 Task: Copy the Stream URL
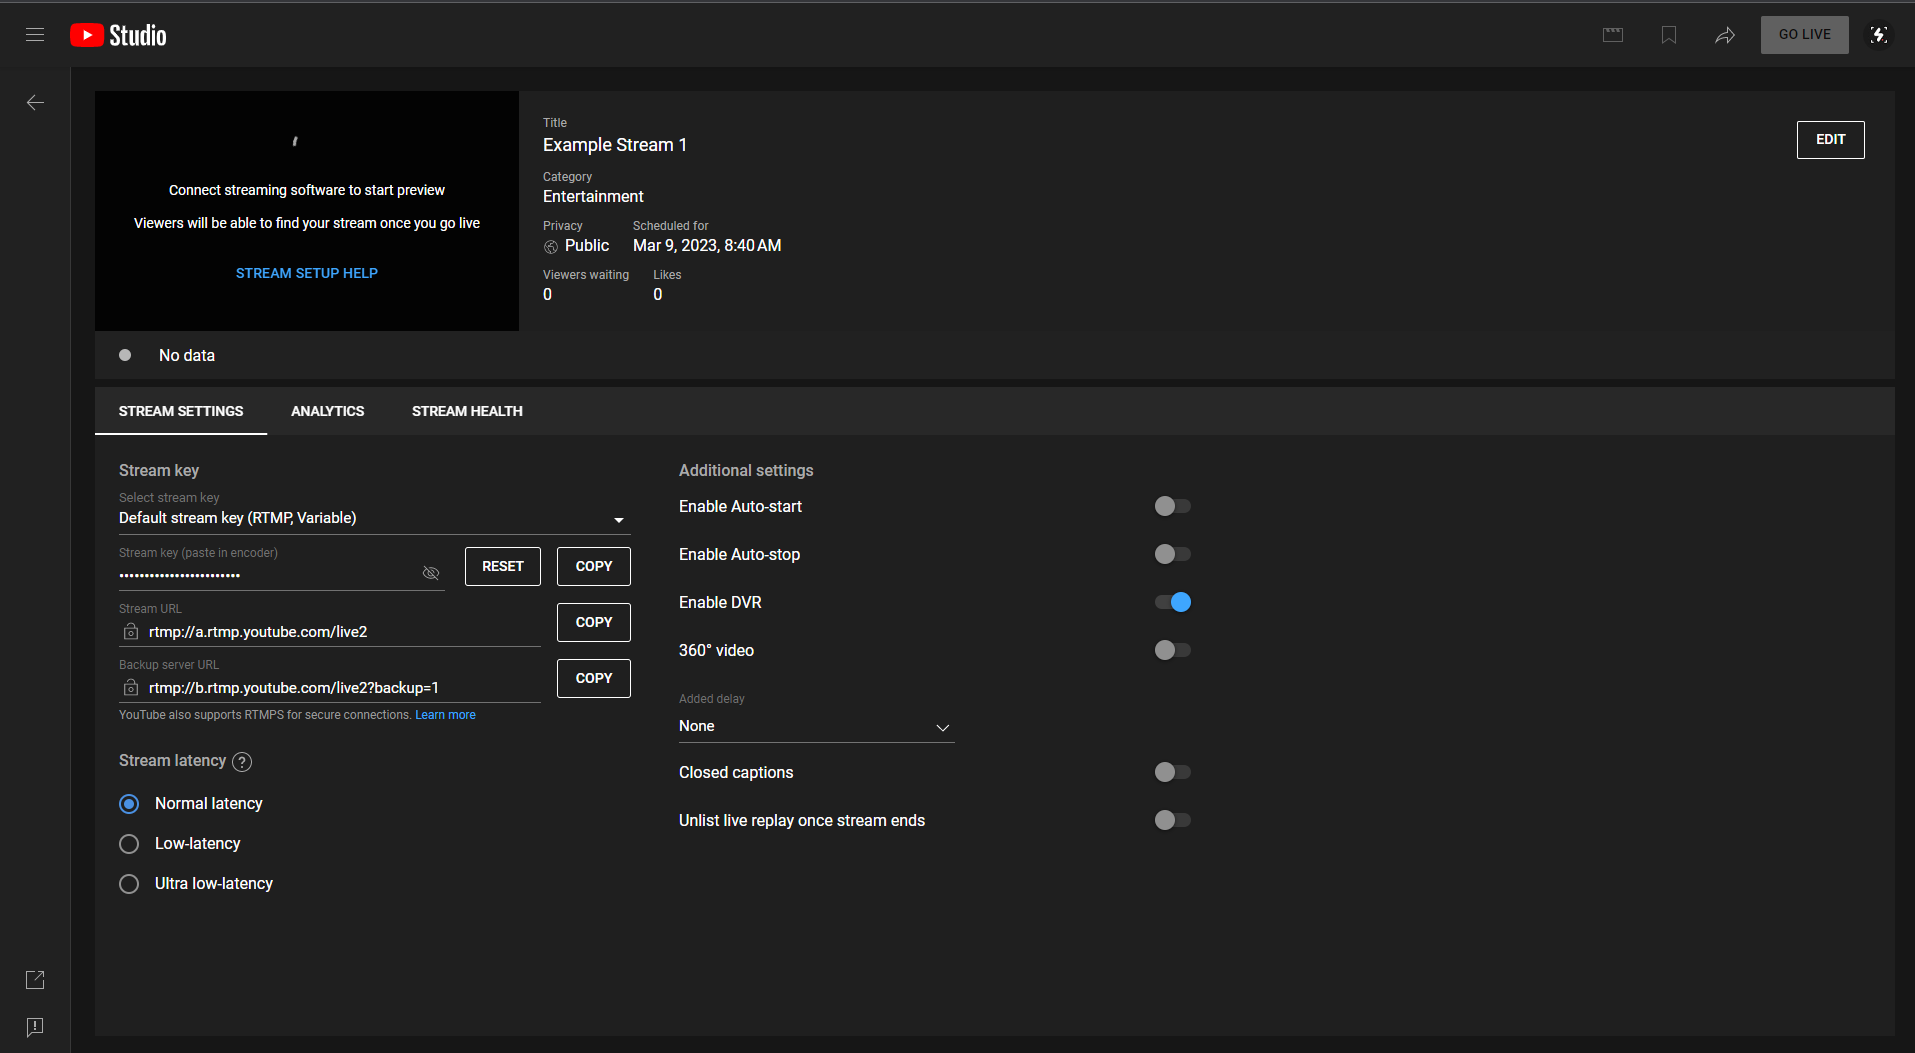pyautogui.click(x=594, y=622)
